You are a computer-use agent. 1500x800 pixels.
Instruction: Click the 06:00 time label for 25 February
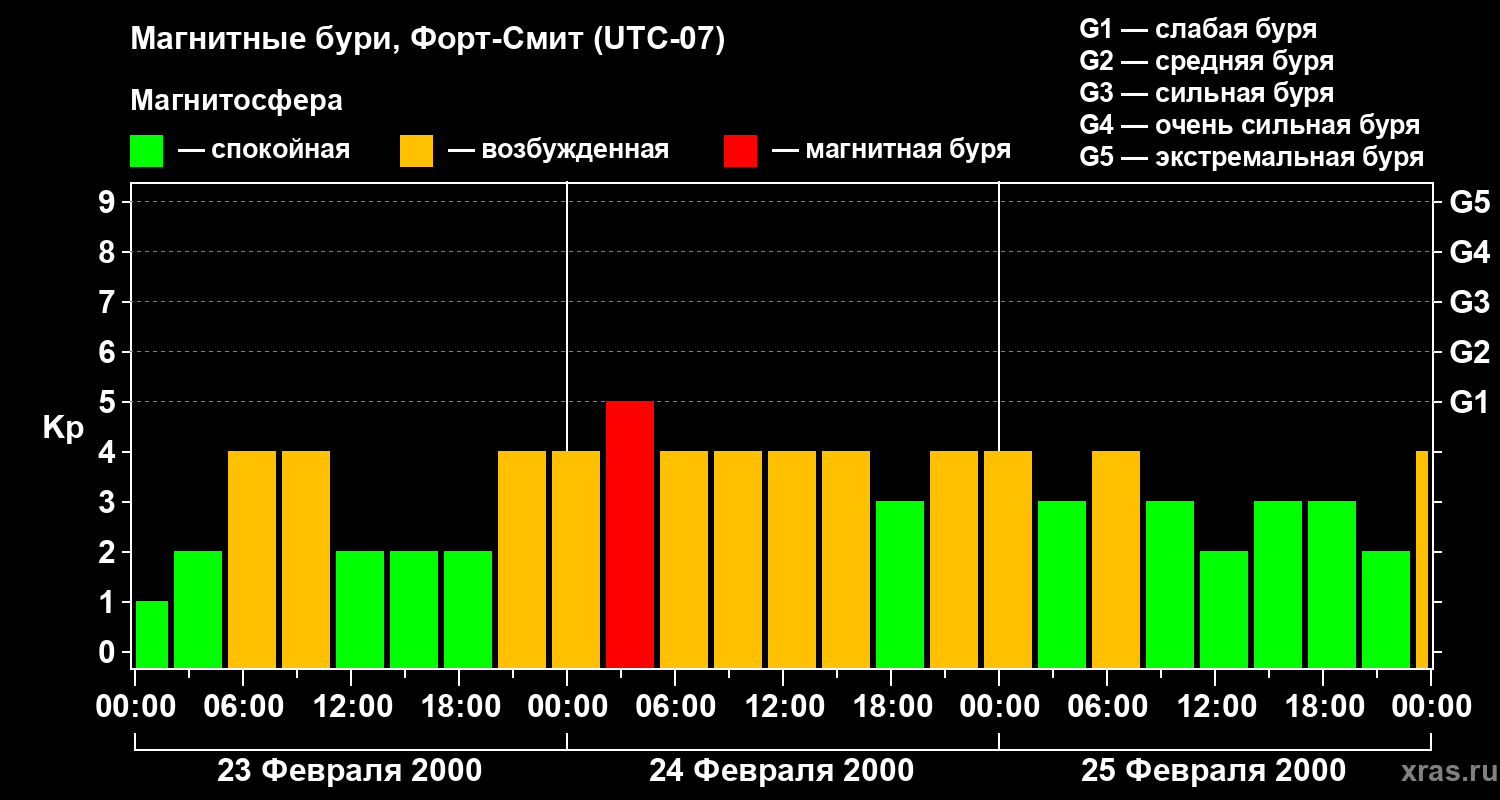coord(1108,707)
